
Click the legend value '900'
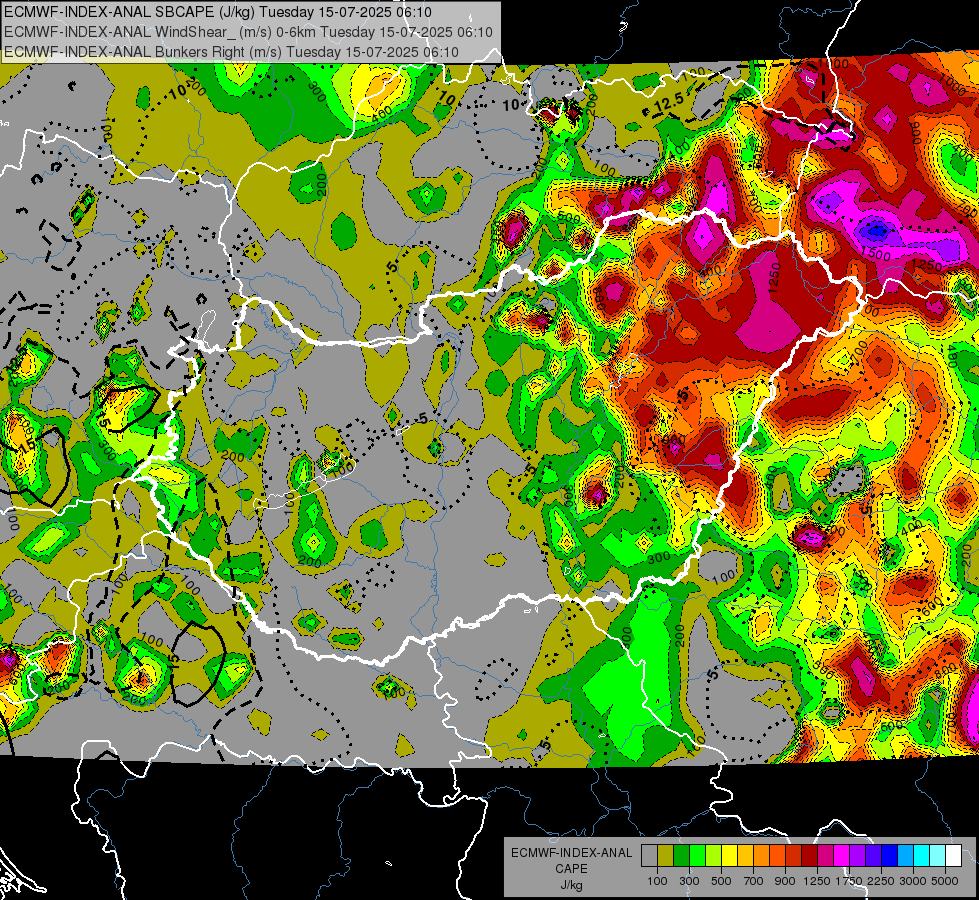(x=785, y=881)
